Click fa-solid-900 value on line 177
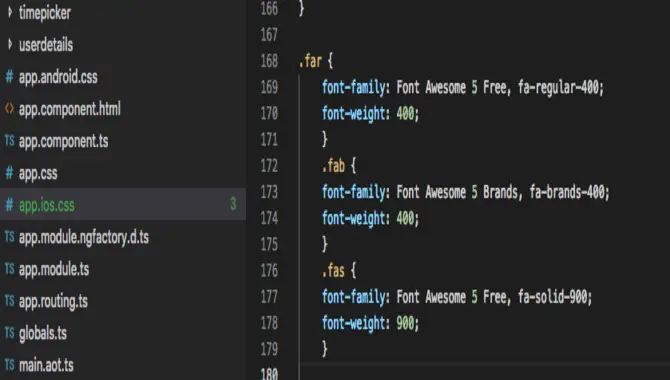670x380 pixels. (553, 297)
